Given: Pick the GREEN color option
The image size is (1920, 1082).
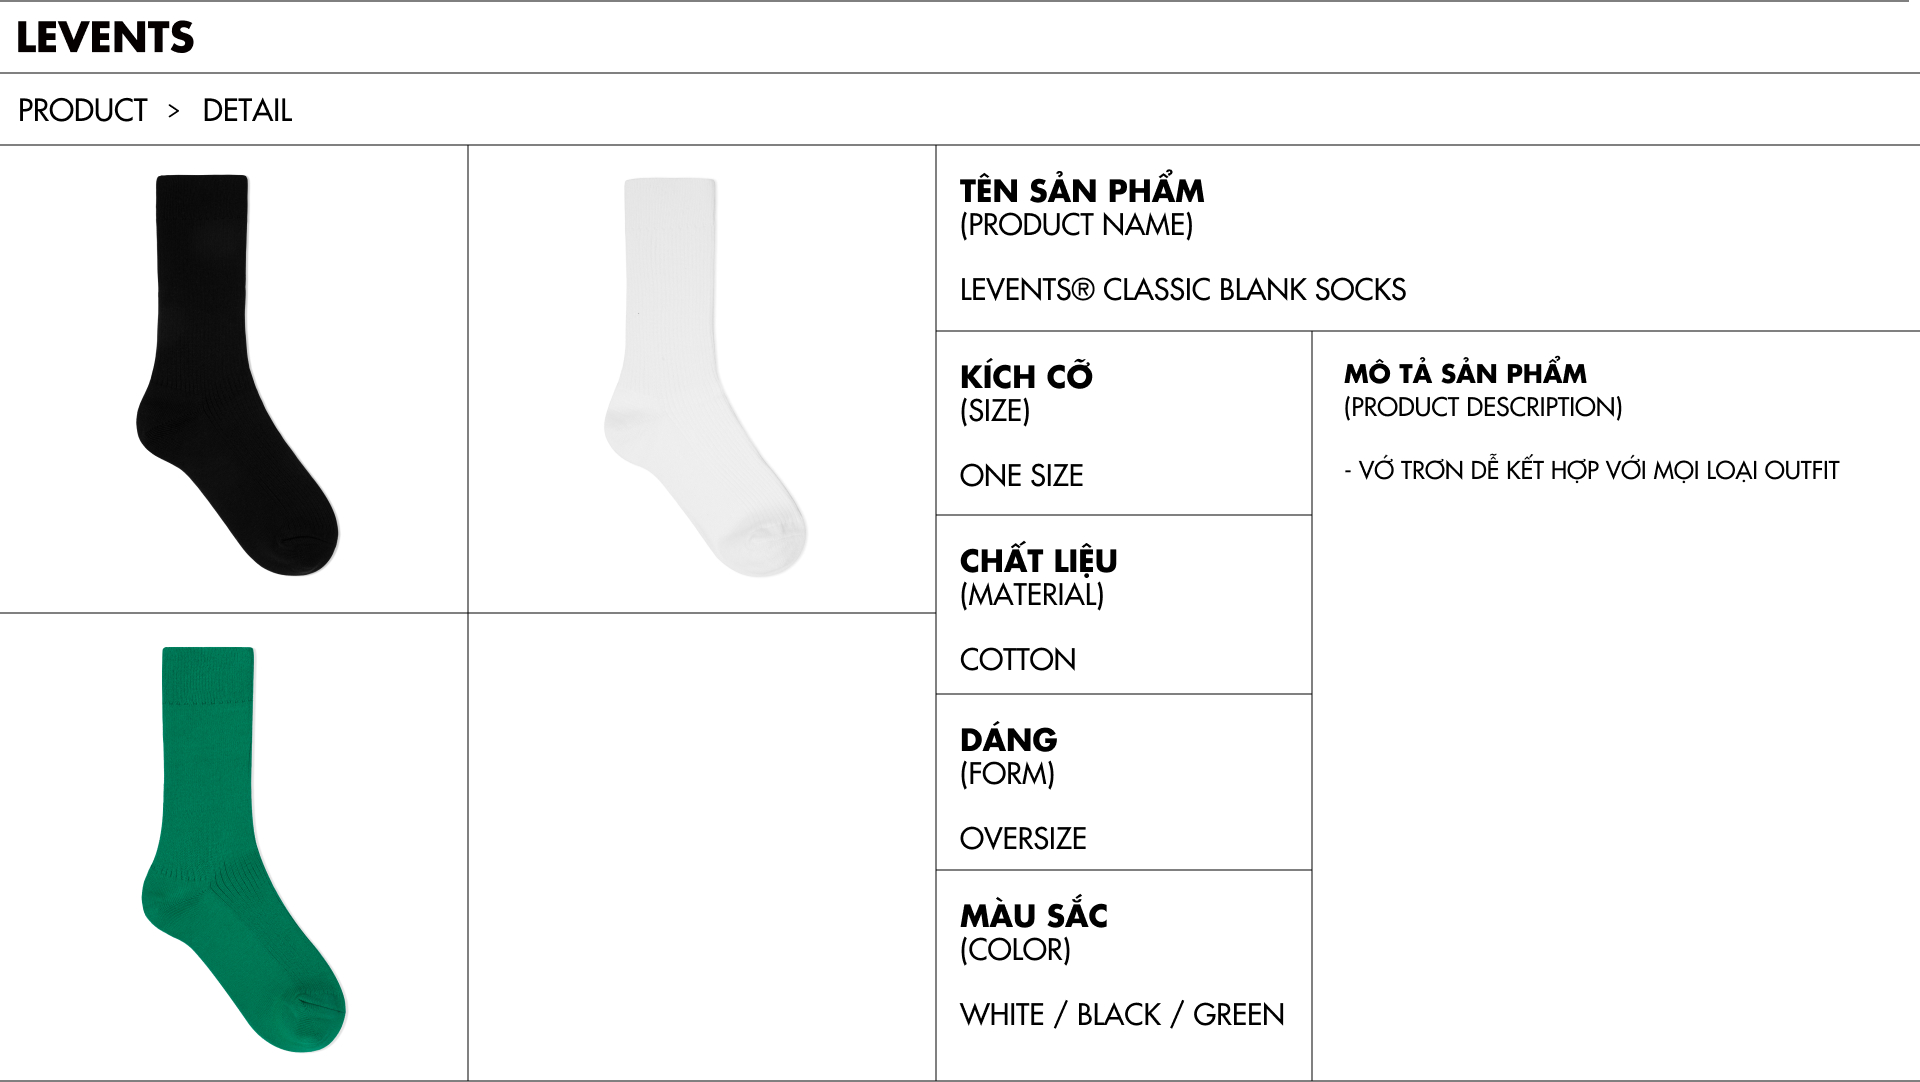Looking at the screenshot, I should click(x=1238, y=1015).
